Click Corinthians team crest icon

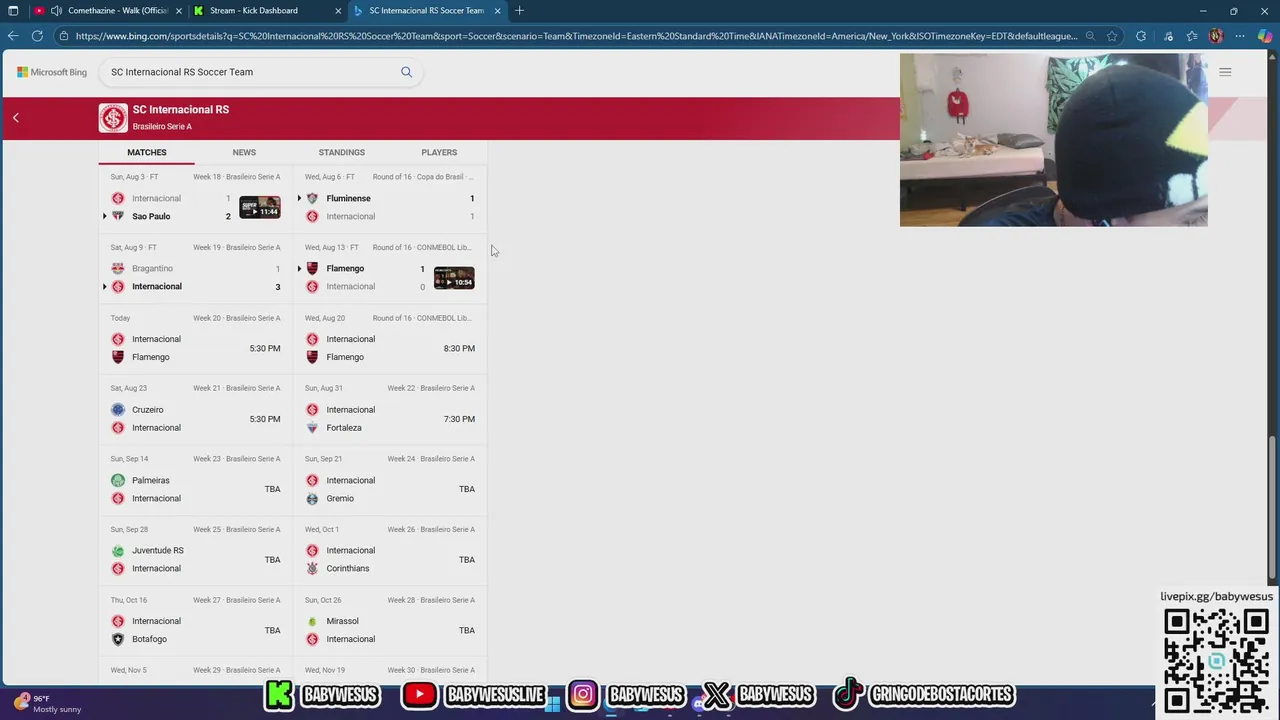click(312, 568)
